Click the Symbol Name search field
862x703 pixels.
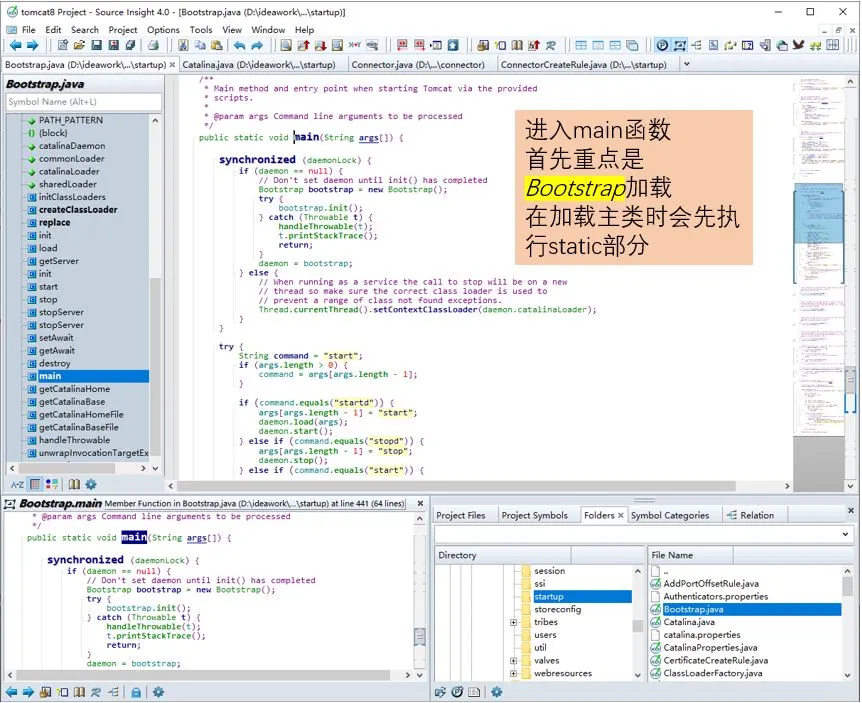(84, 102)
